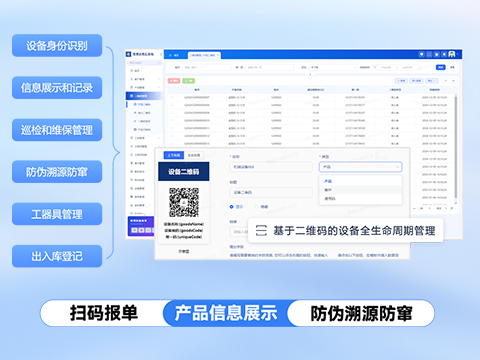Viewport: 480px width, 360px height.
Task: Open the home tab in the header bar
Action: [x=175, y=55]
